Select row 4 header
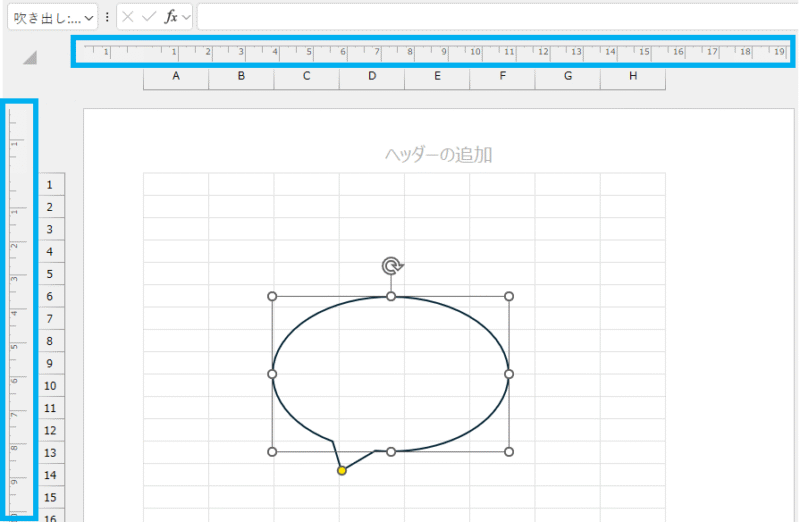 tap(52, 252)
